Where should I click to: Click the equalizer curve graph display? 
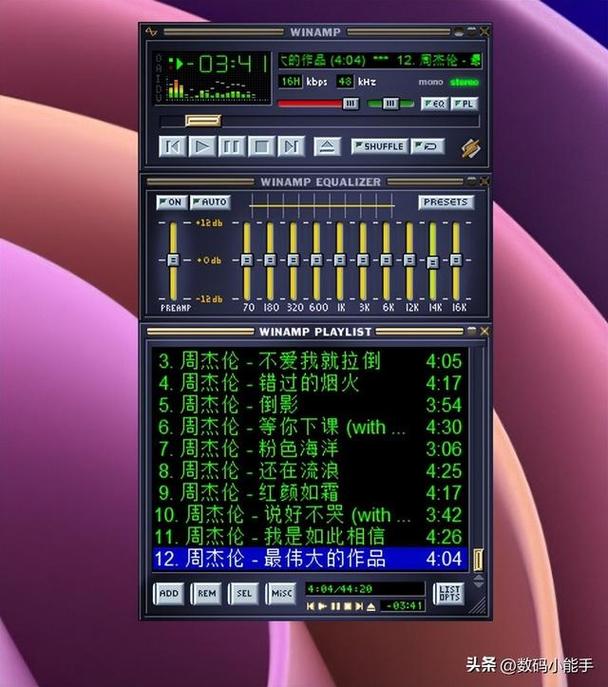point(322,205)
